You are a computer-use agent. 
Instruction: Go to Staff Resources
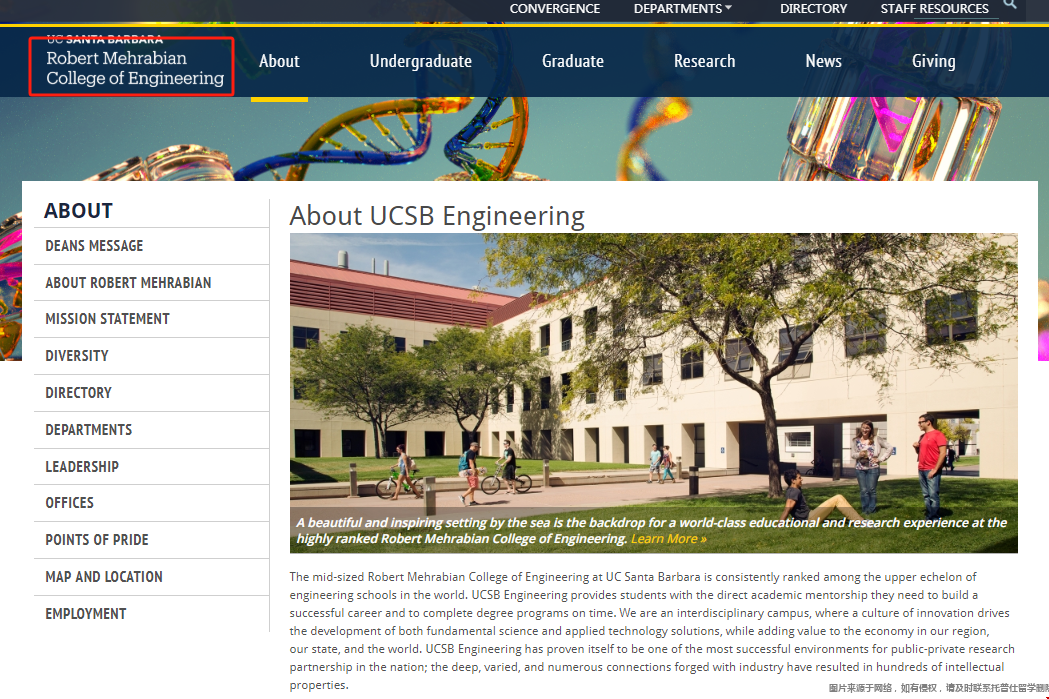[x=934, y=9]
